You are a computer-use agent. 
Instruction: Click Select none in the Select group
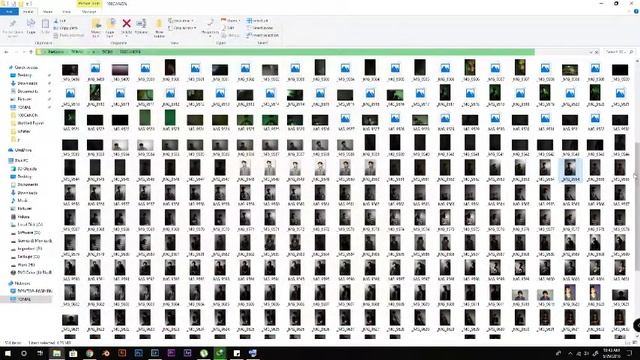[260, 28]
